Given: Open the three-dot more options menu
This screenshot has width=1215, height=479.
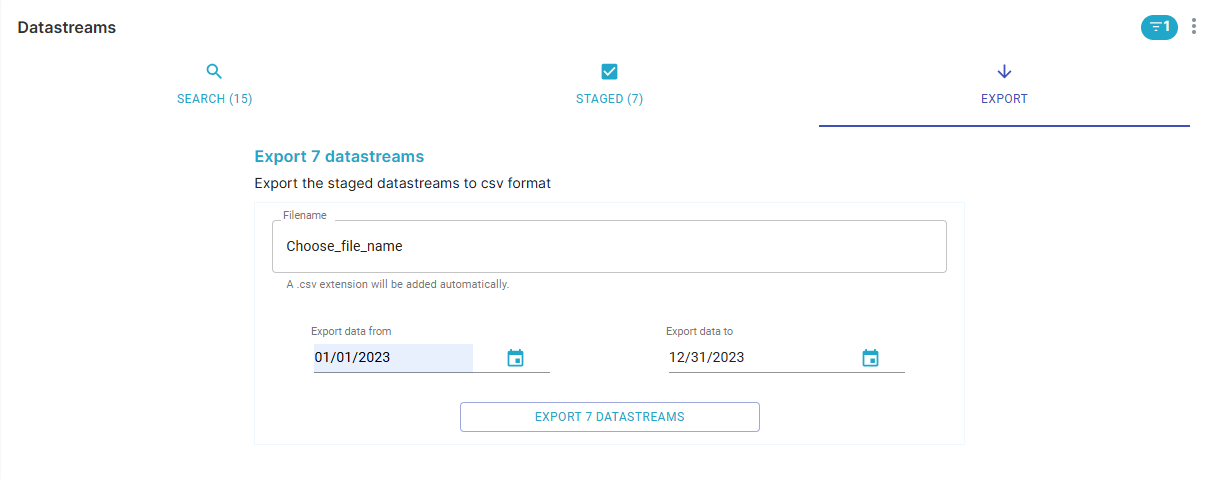Looking at the screenshot, I should click(x=1193, y=27).
